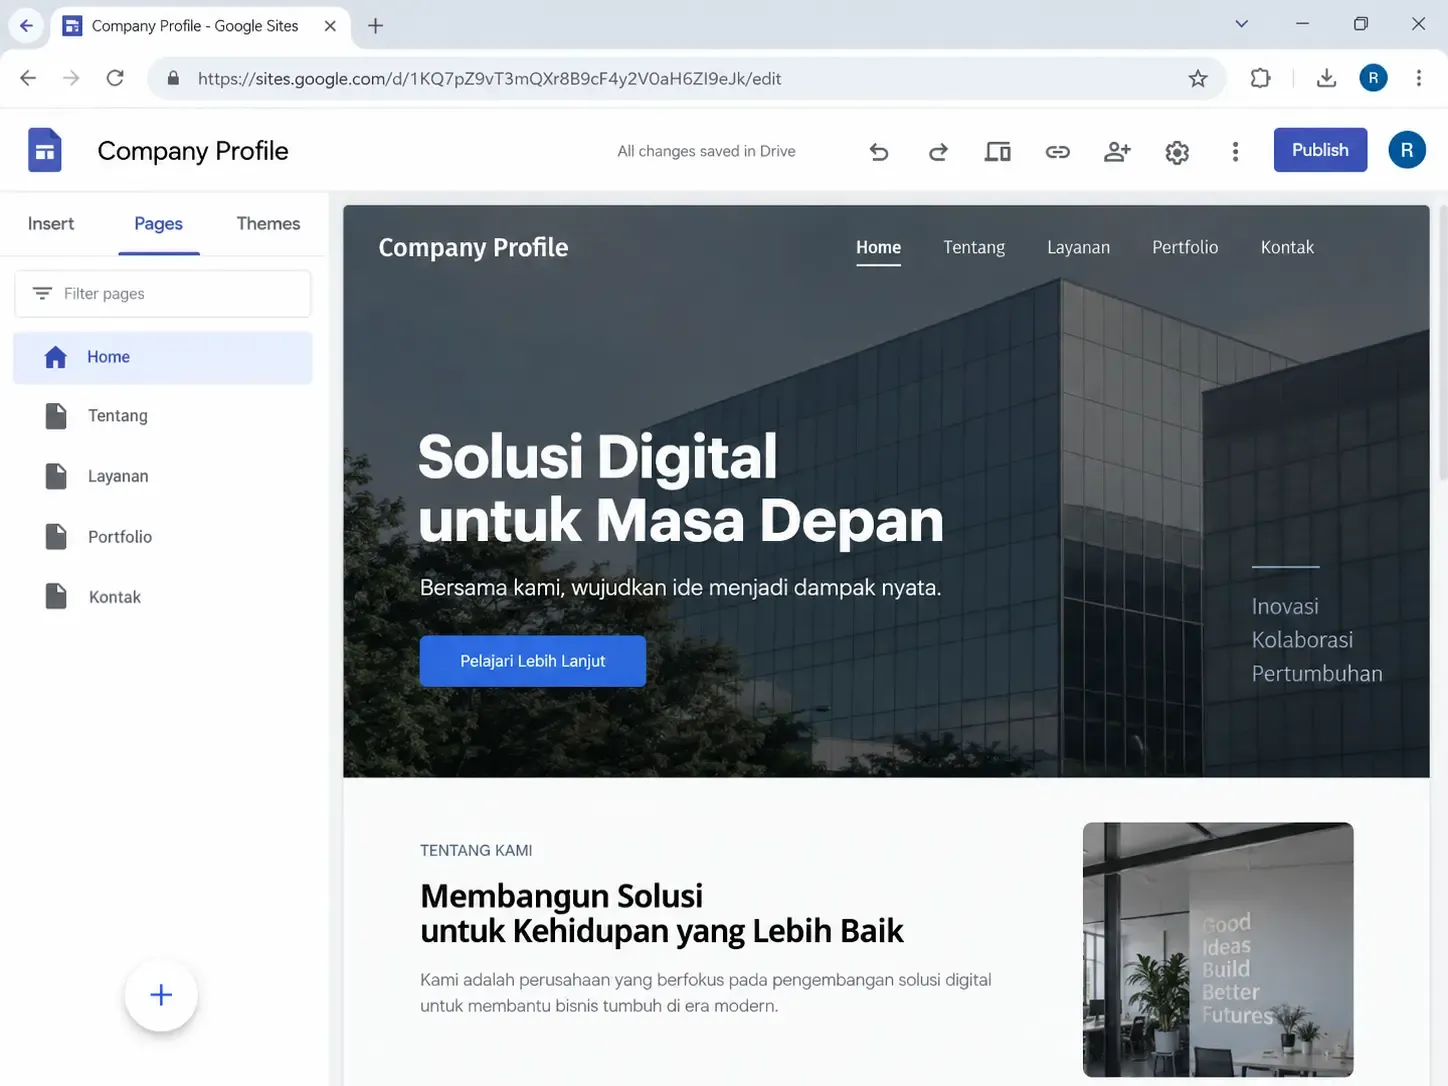
Task: Redo the last action
Action: 938,152
